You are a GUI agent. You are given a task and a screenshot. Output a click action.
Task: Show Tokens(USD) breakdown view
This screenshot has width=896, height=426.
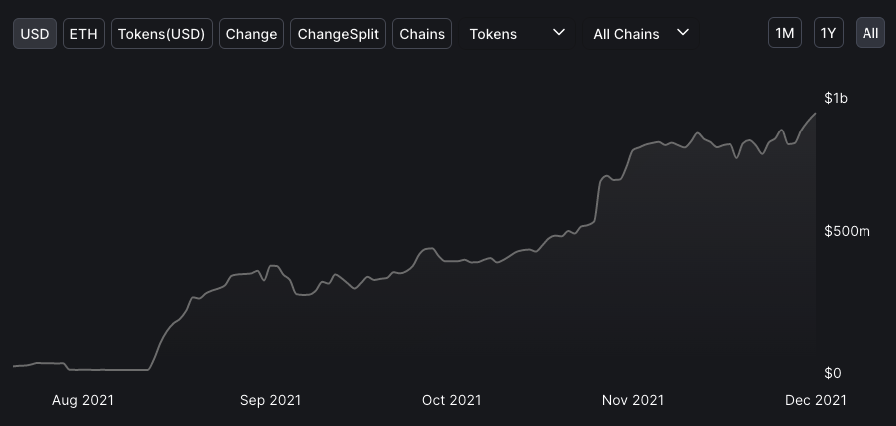click(x=162, y=34)
